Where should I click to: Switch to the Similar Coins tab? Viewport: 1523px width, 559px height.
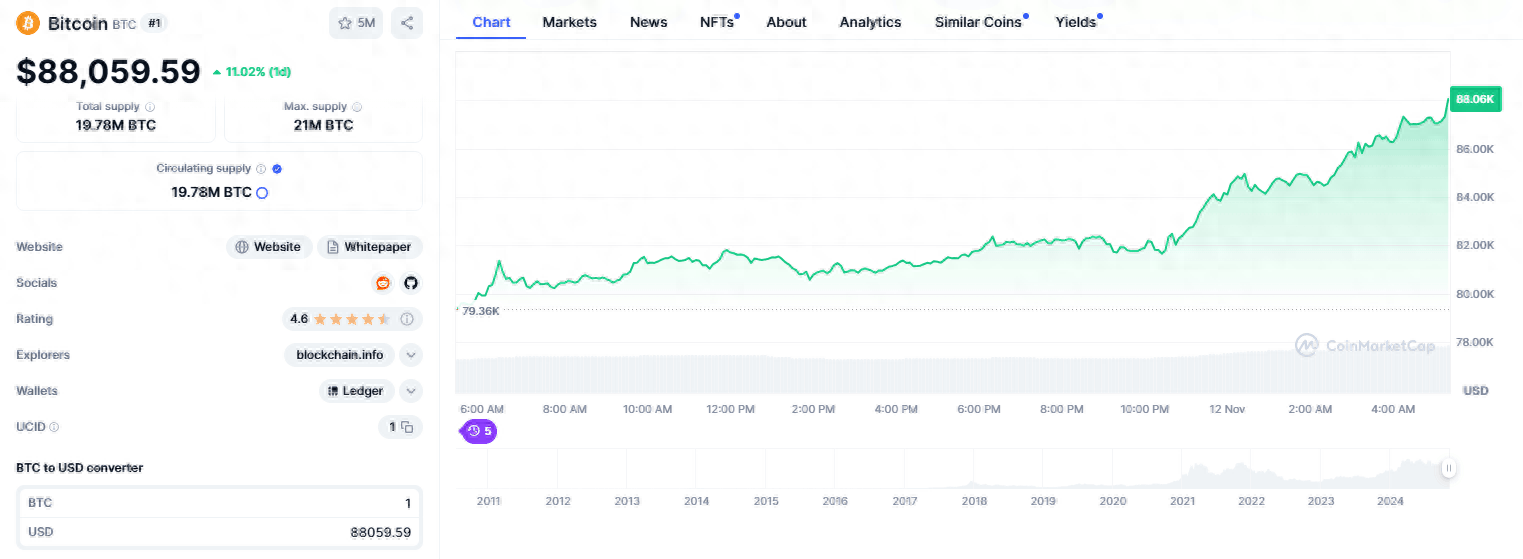980,22
